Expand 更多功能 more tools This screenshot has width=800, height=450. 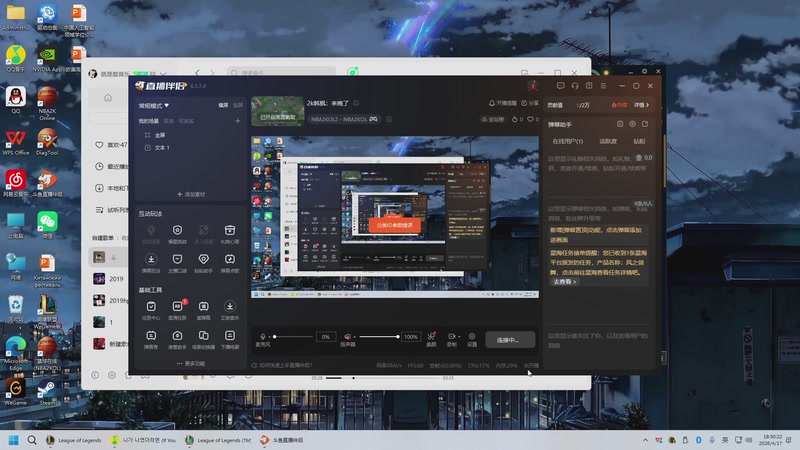pyautogui.click(x=191, y=363)
